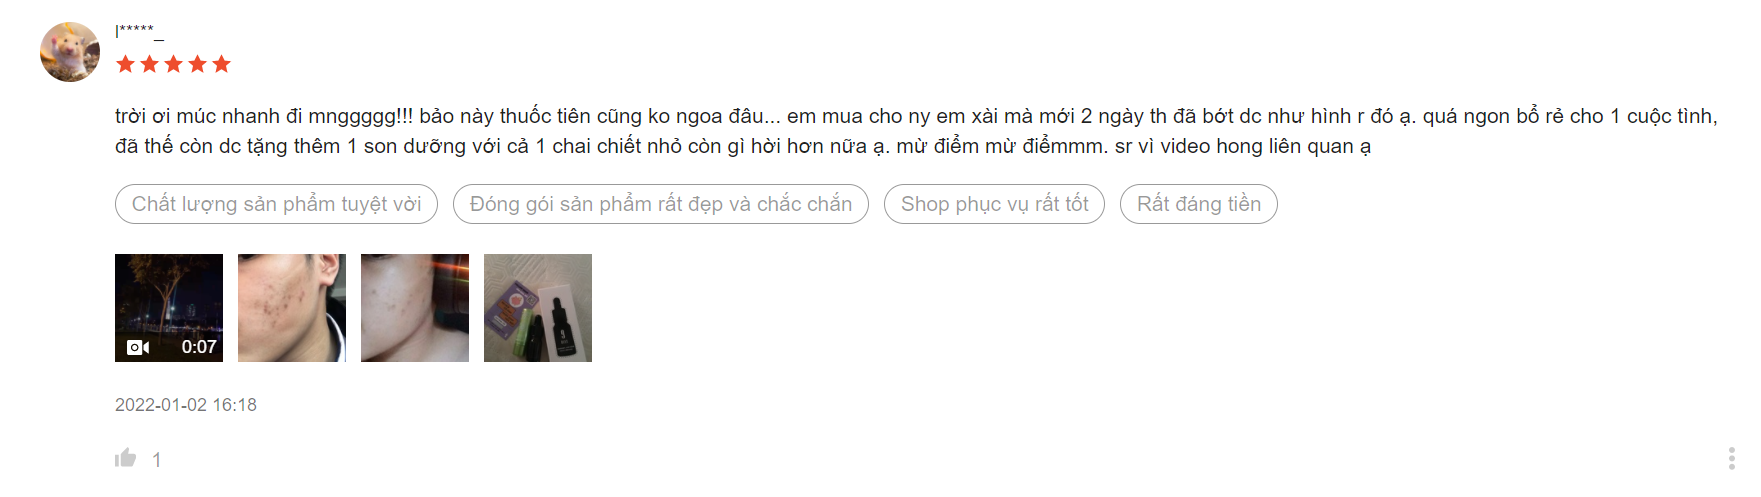Click the fourth rating star

(x=197, y=64)
